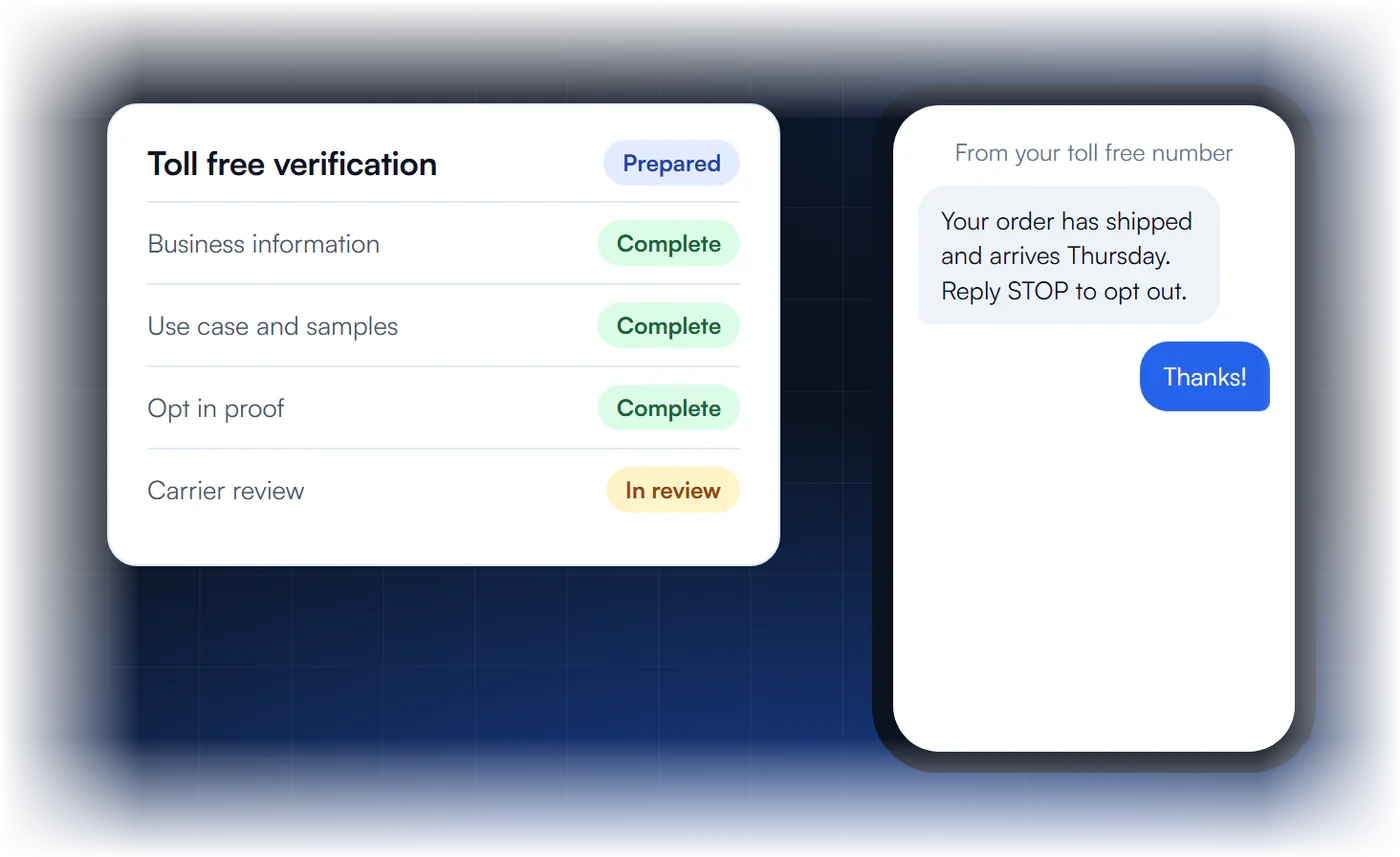Image resolution: width=1400 pixels, height=857 pixels.
Task: Select the "Carrier review" row label
Action: (226, 491)
